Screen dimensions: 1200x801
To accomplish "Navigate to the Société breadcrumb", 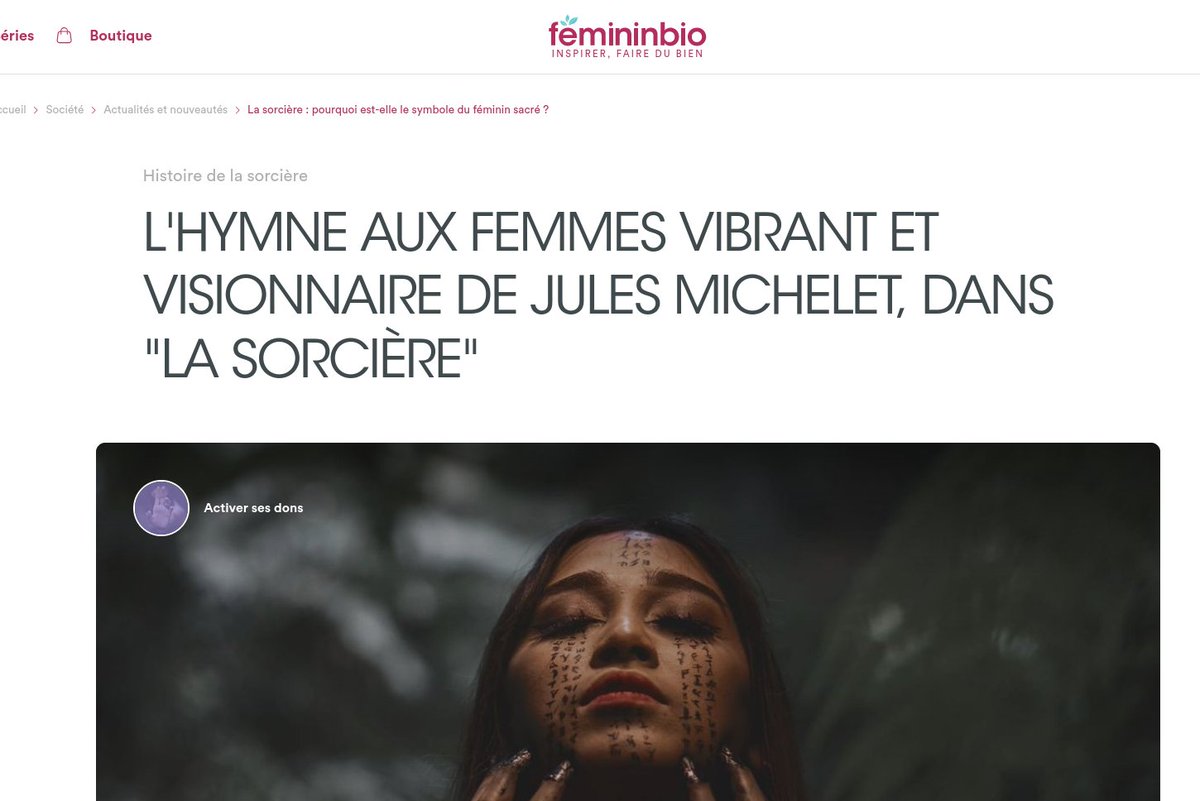I will tap(65, 110).
